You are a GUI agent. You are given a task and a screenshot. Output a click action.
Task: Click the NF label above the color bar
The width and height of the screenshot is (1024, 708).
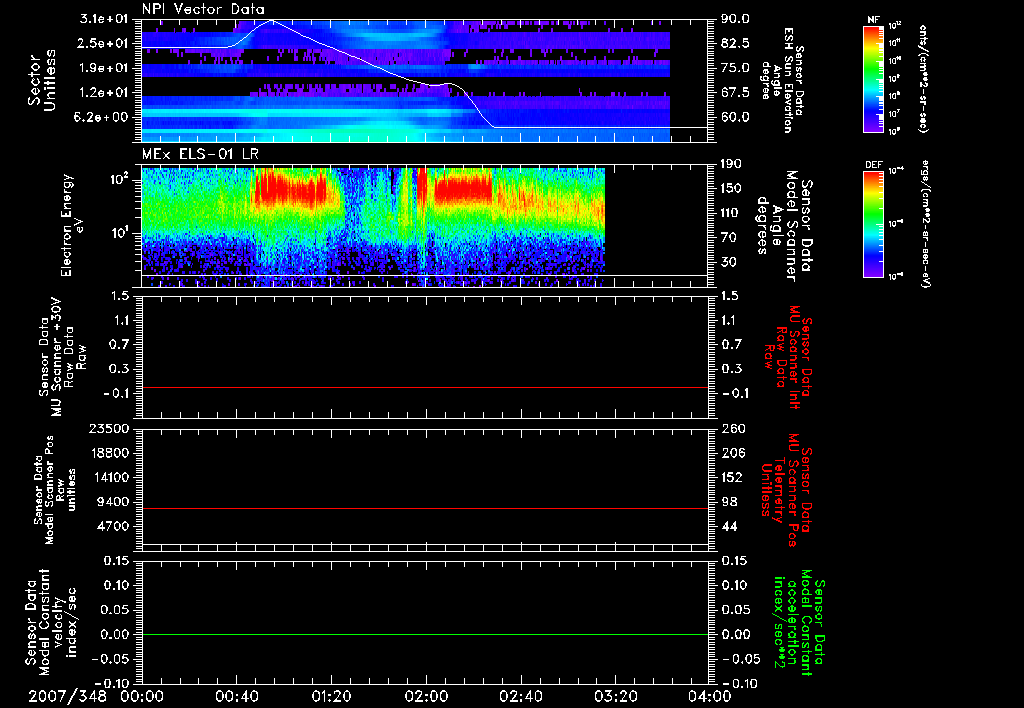874,20
